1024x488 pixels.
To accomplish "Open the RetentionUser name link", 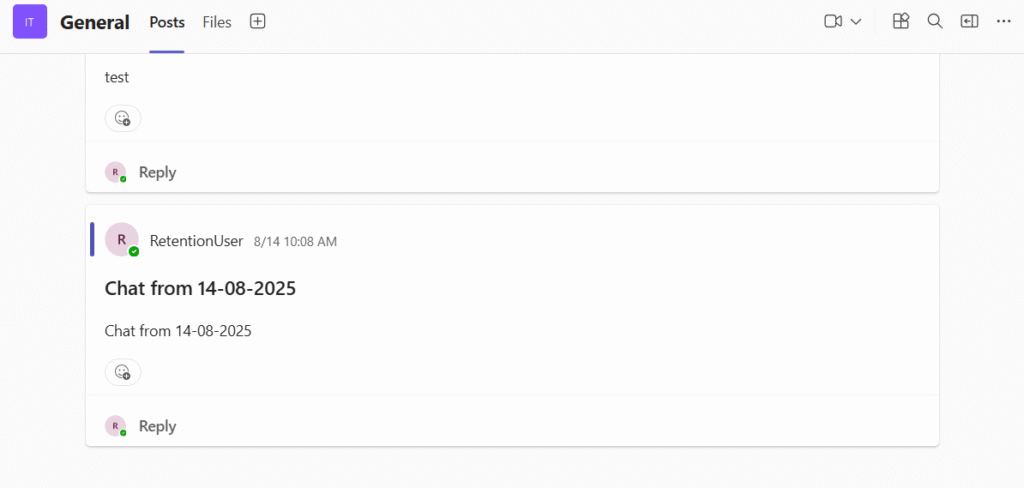I will 196,241.
